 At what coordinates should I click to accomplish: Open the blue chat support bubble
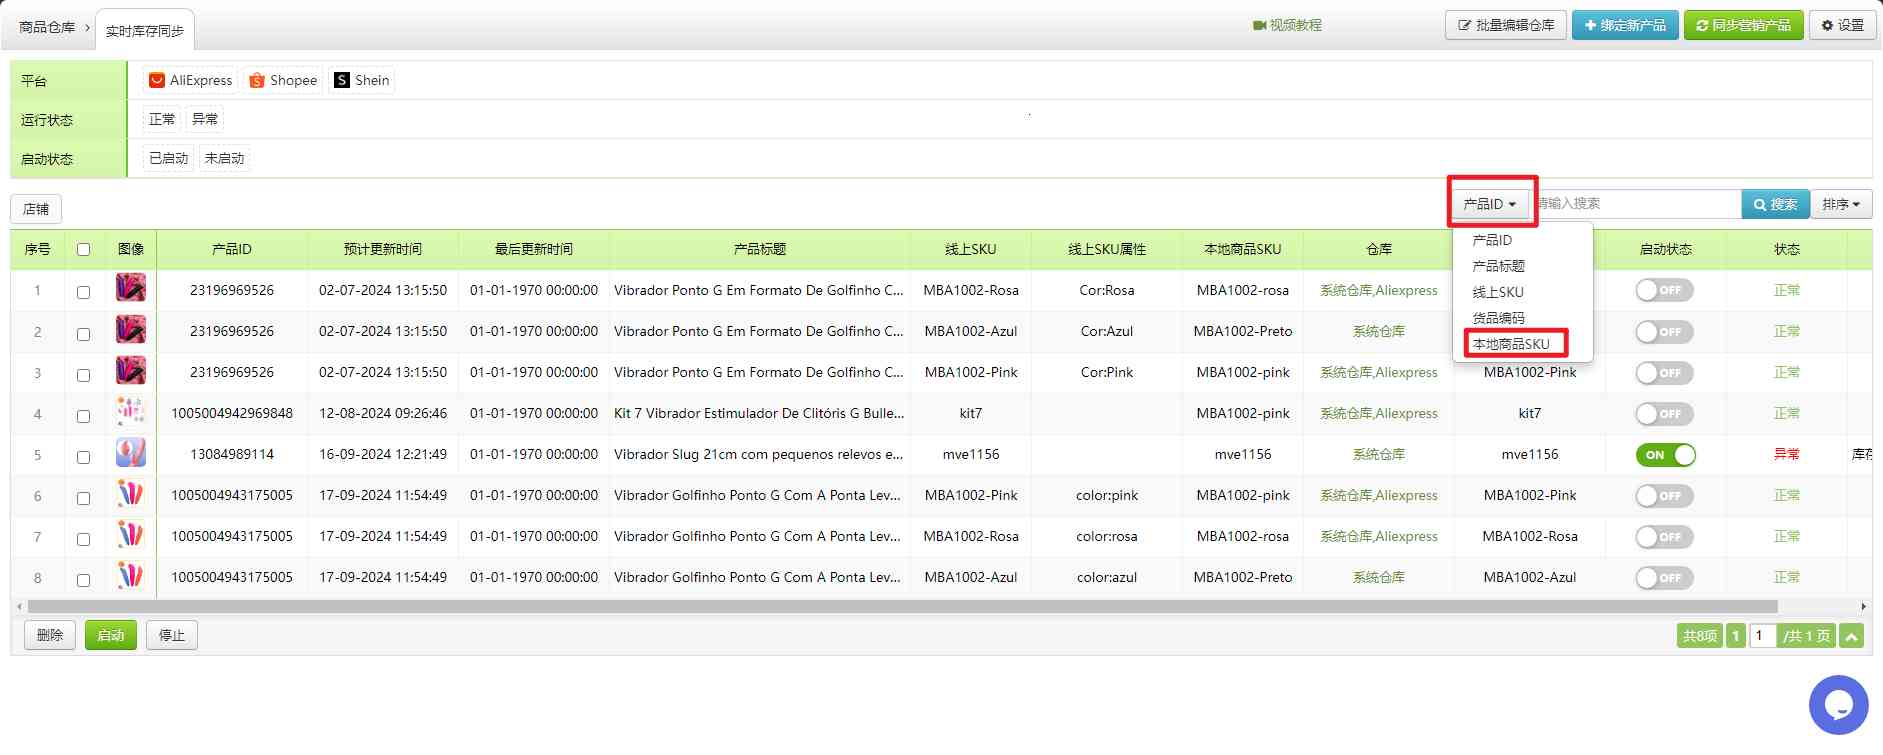click(1838, 705)
